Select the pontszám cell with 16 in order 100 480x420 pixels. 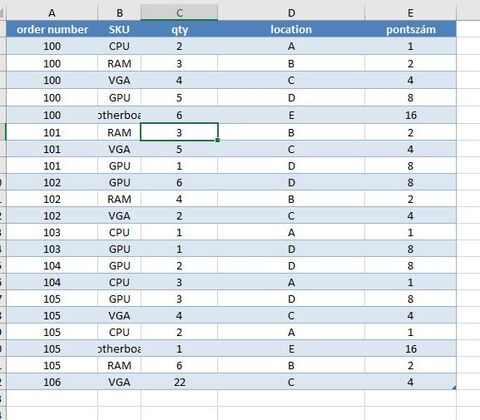[x=410, y=115]
